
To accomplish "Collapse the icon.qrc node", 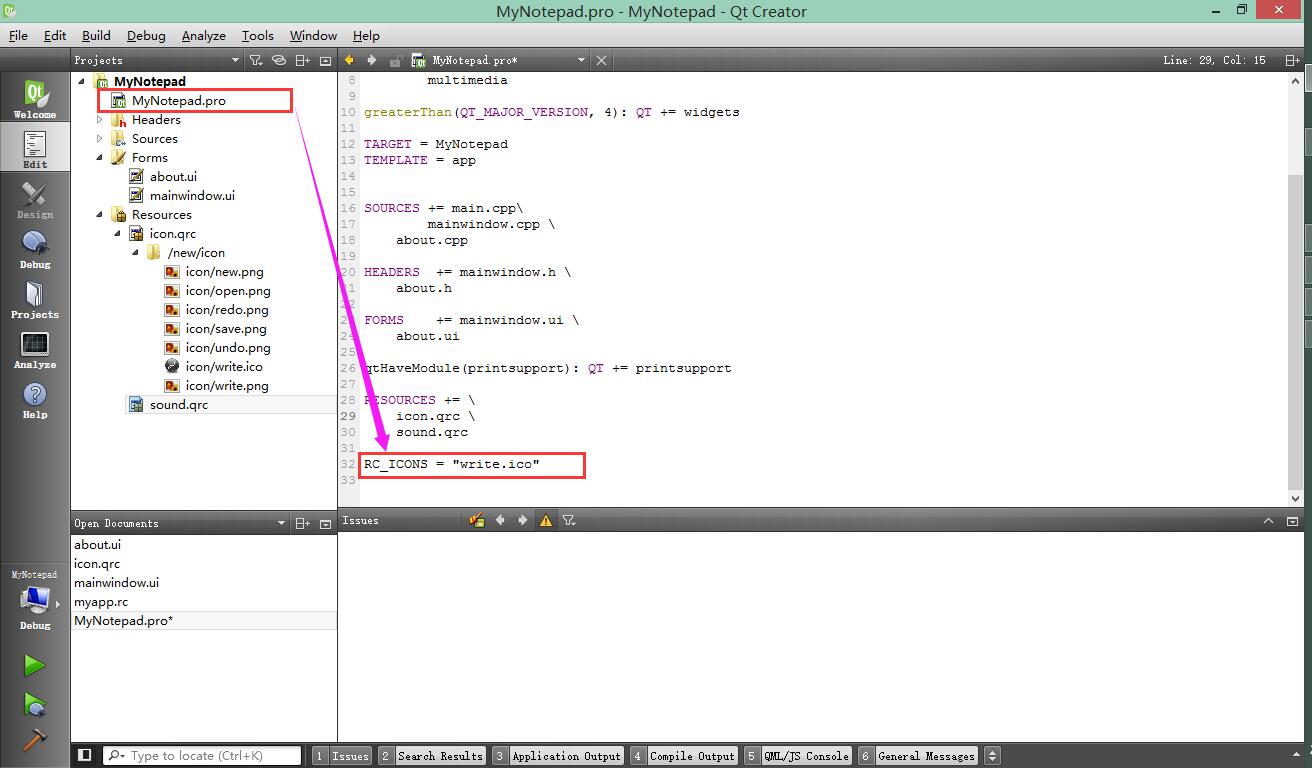I will (118, 233).
